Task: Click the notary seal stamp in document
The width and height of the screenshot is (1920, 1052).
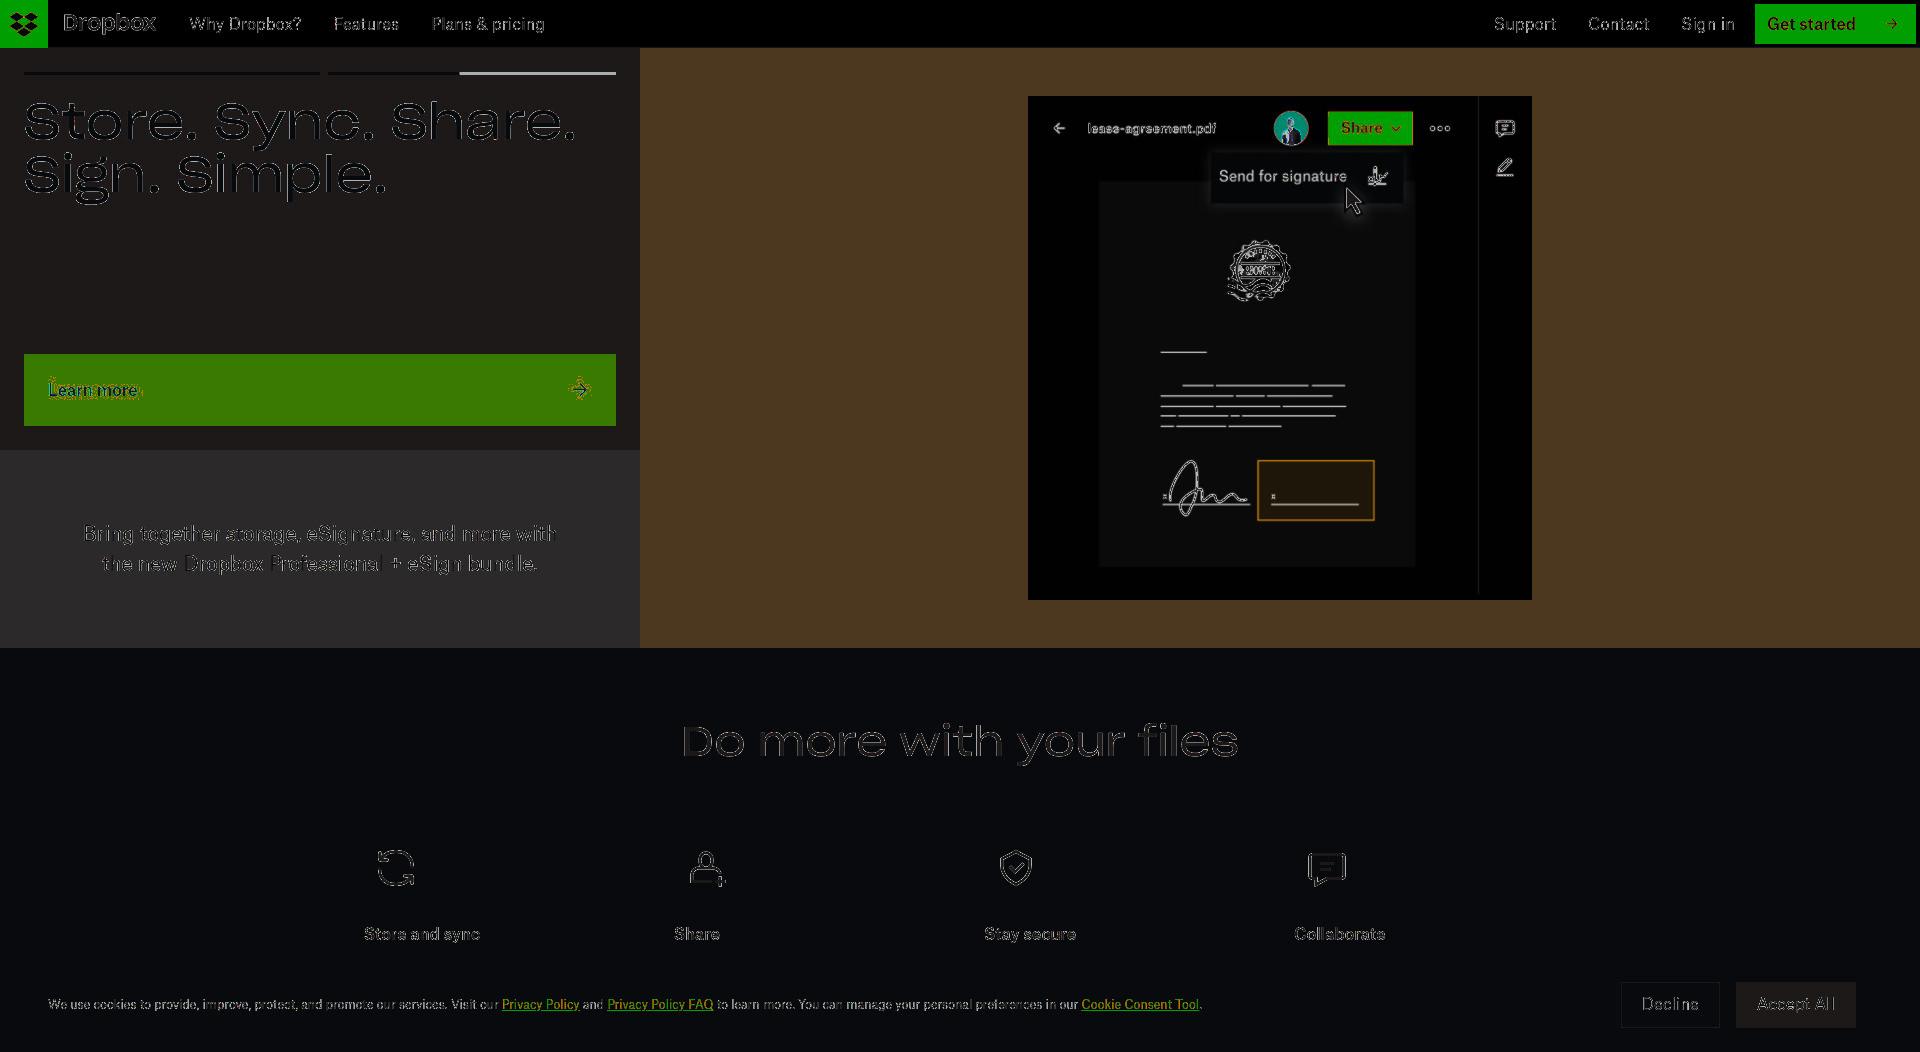Action: (1259, 270)
